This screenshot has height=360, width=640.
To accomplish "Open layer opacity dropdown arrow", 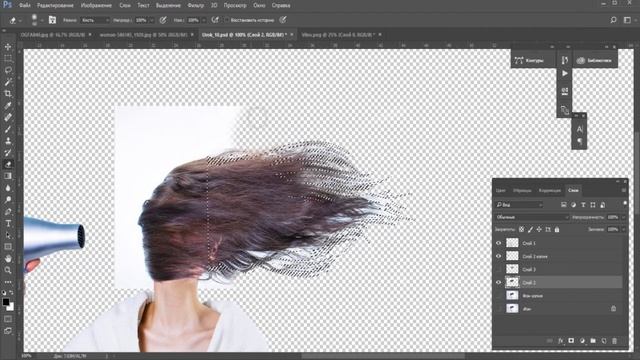I will click(623, 217).
